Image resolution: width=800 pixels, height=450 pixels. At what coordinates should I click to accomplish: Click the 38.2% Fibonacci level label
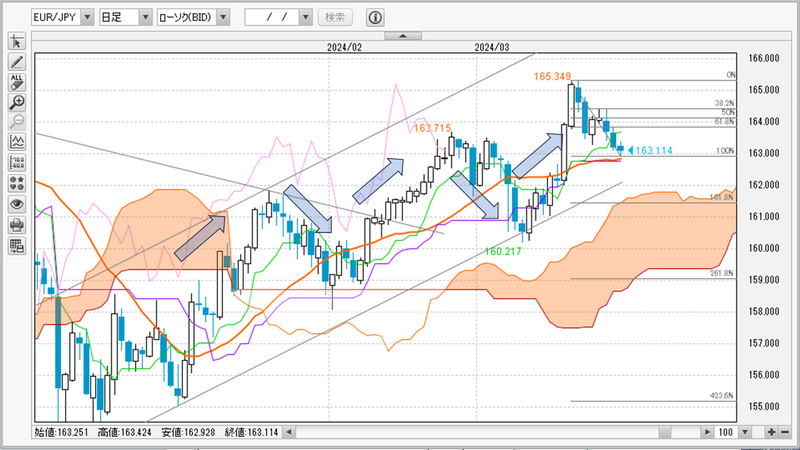[x=724, y=103]
